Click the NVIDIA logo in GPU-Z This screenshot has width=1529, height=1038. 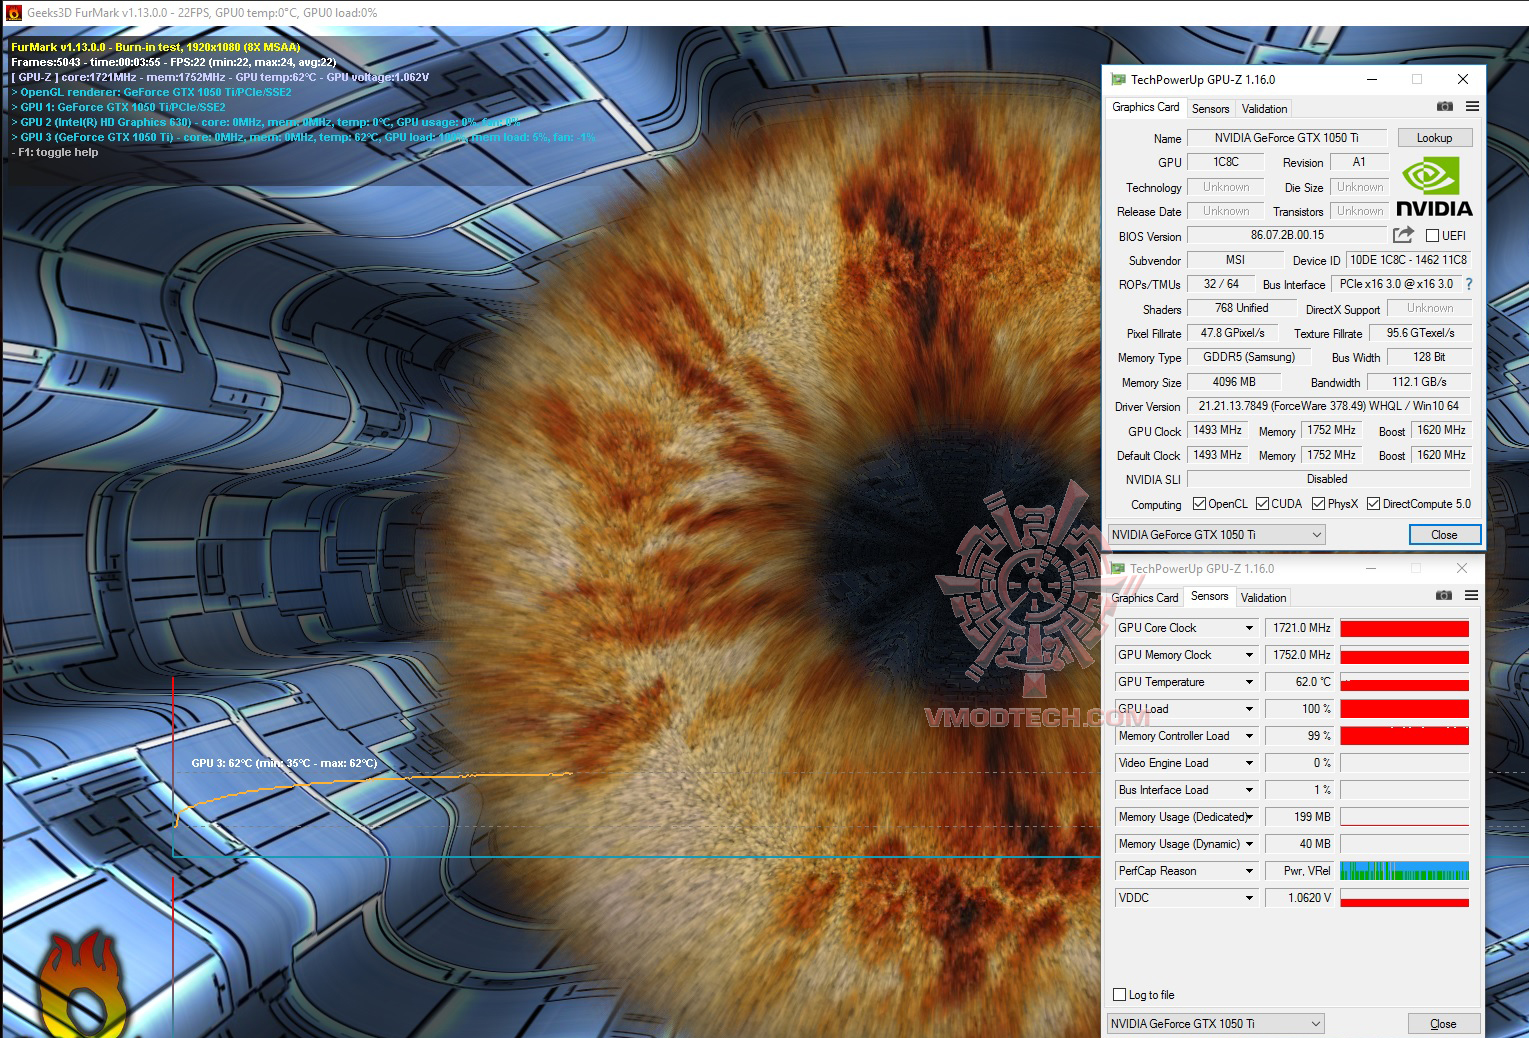[1434, 187]
